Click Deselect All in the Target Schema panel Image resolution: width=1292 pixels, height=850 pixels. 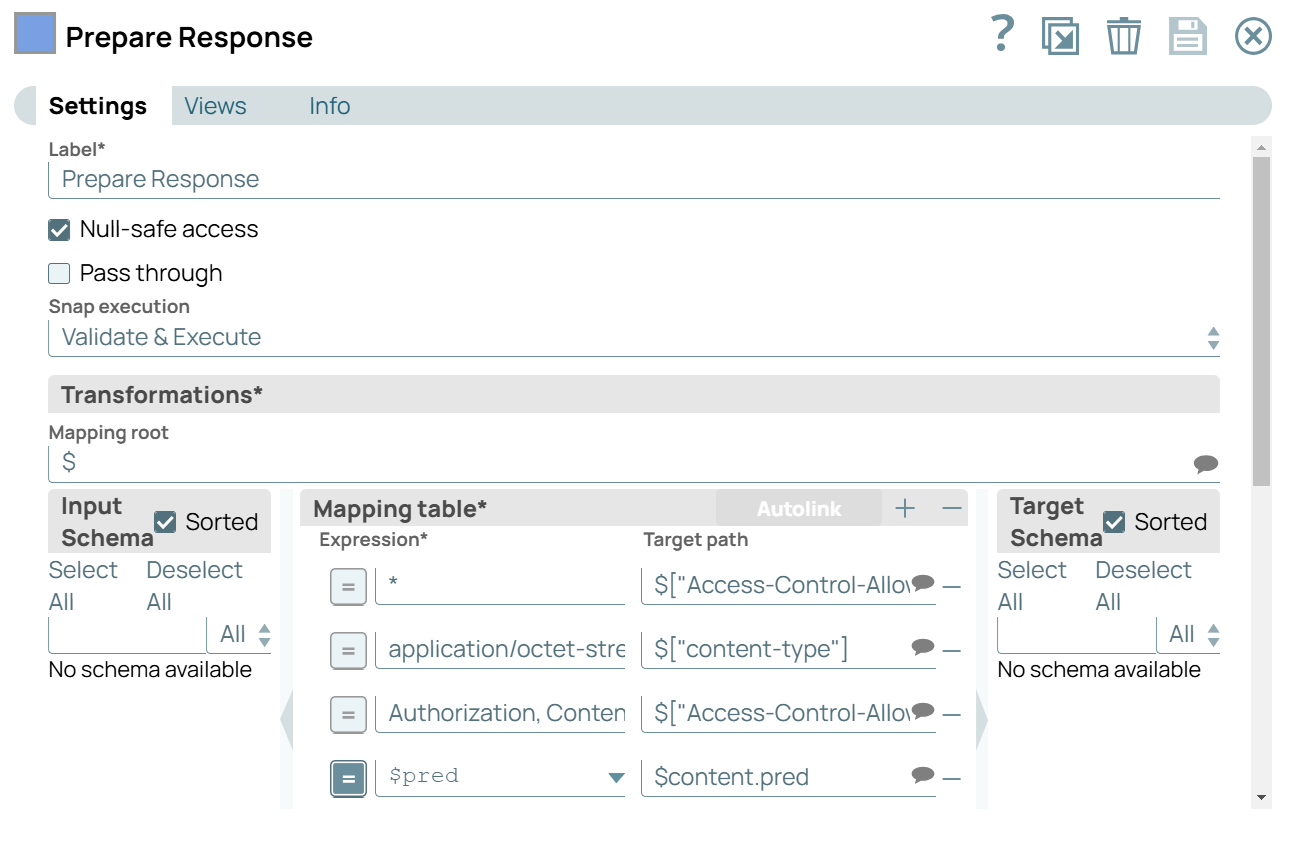click(1143, 585)
